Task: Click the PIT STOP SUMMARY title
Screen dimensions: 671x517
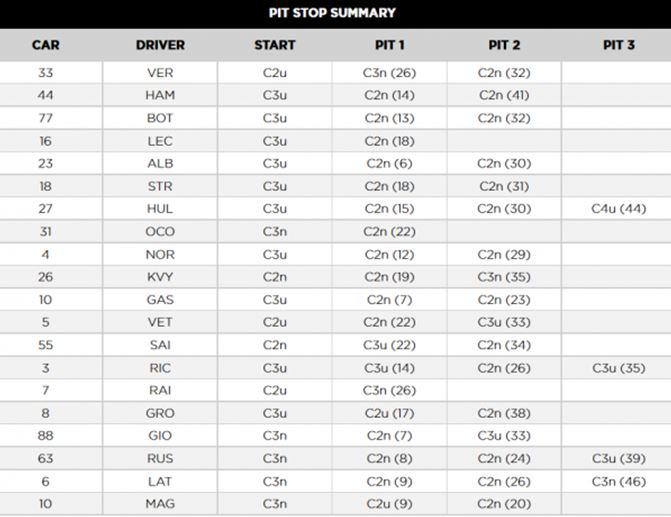Action: click(332, 13)
